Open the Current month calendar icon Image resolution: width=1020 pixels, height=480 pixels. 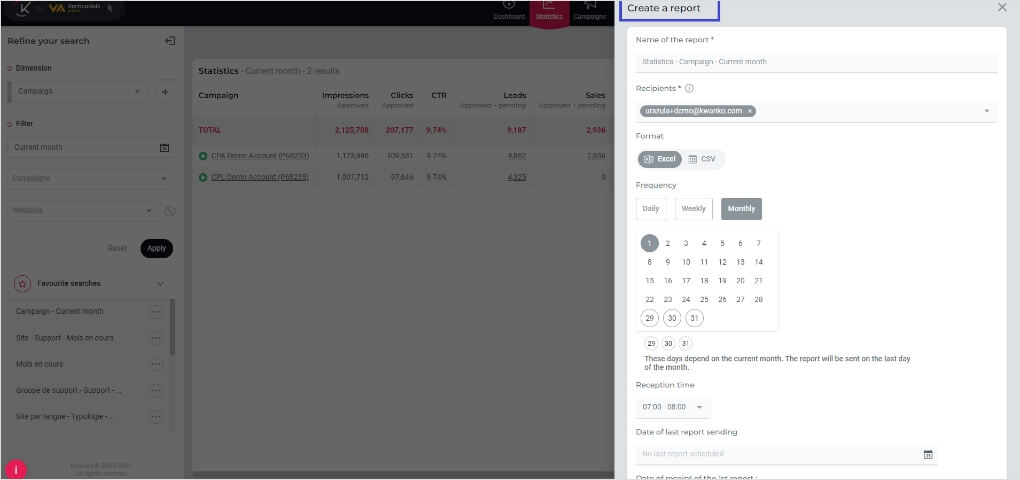pyautogui.click(x=164, y=148)
